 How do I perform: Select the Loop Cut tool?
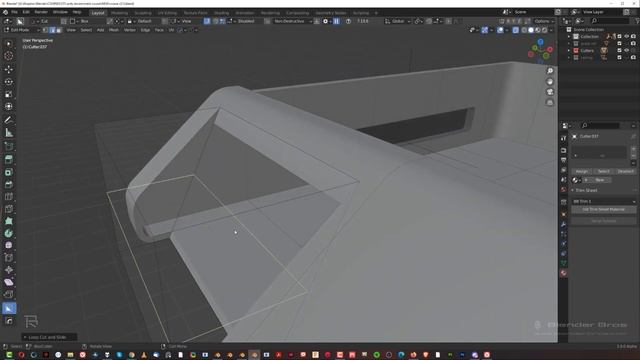[x=9, y=197]
